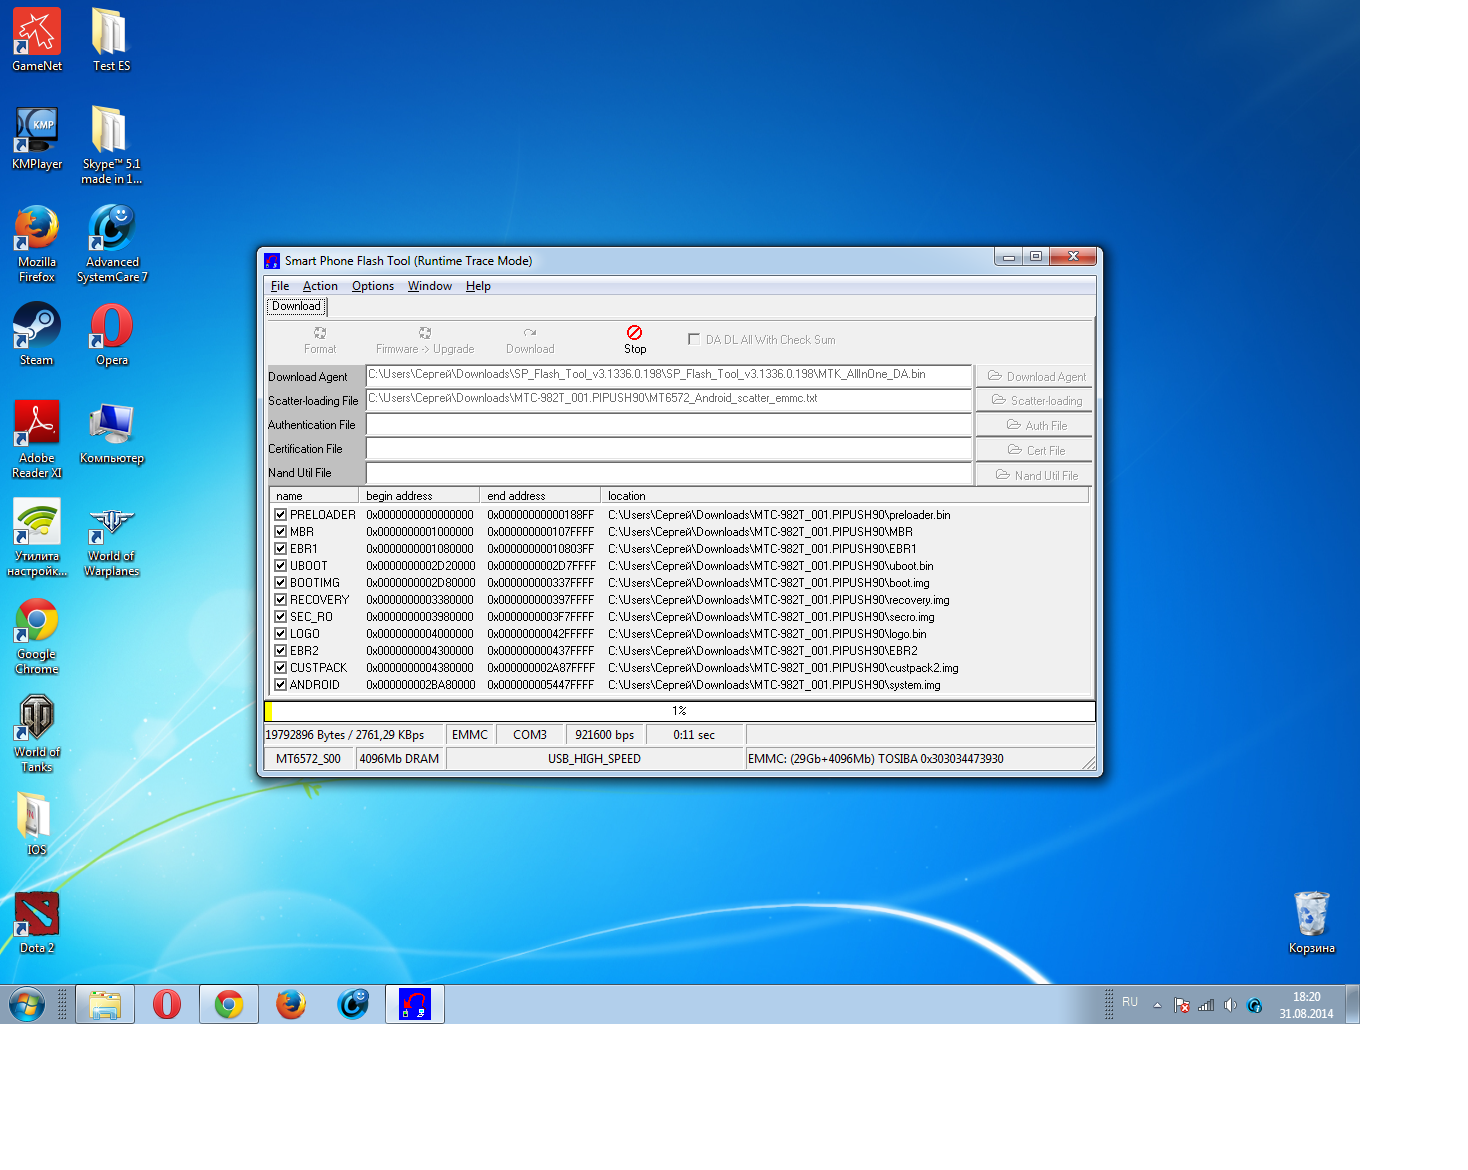This screenshot has height=1170, width=1468.
Task: Uncheck the RECOVERY partition checkbox
Action: [x=281, y=600]
